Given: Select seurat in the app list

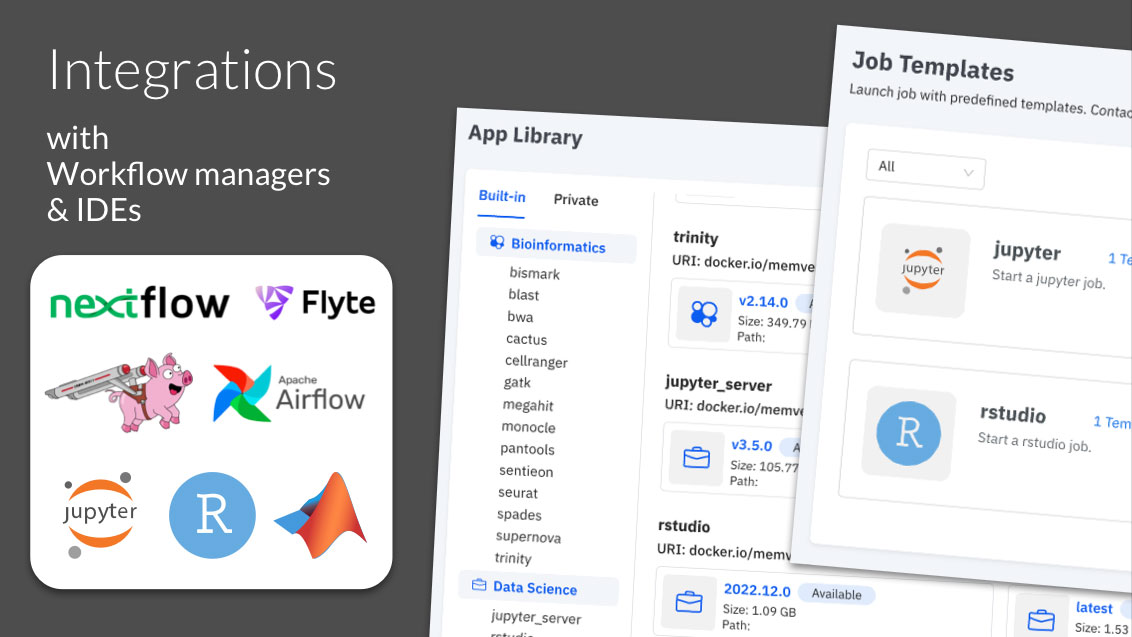Looking at the screenshot, I should pos(518,493).
